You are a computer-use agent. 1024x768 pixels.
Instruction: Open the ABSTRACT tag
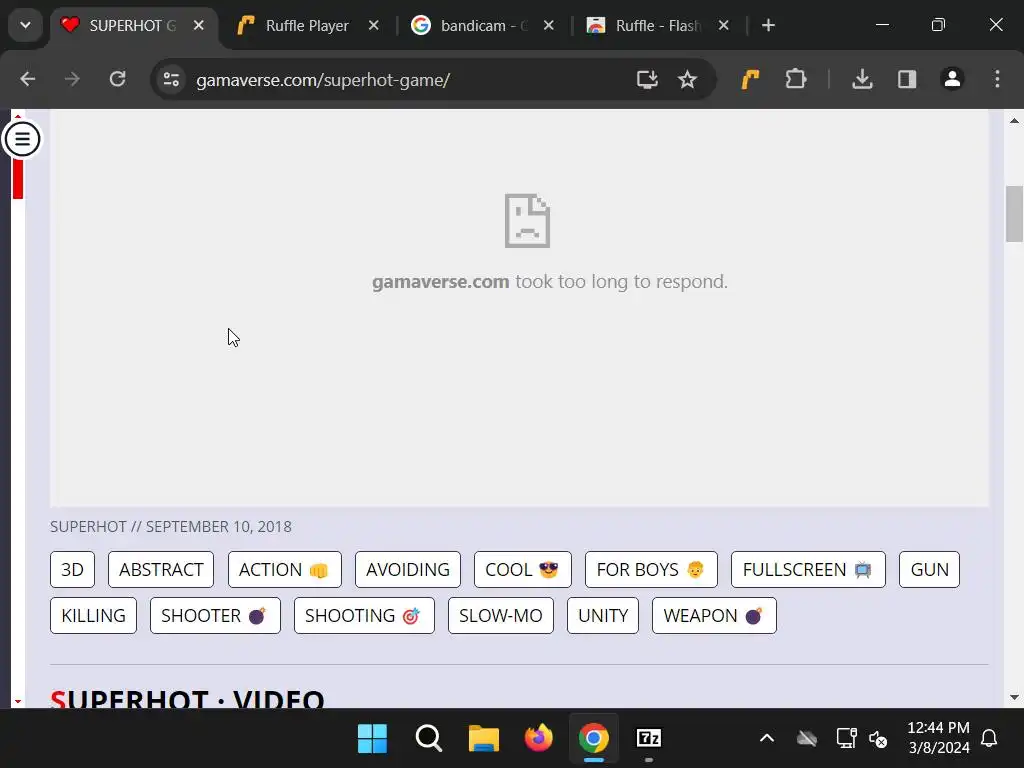161,569
